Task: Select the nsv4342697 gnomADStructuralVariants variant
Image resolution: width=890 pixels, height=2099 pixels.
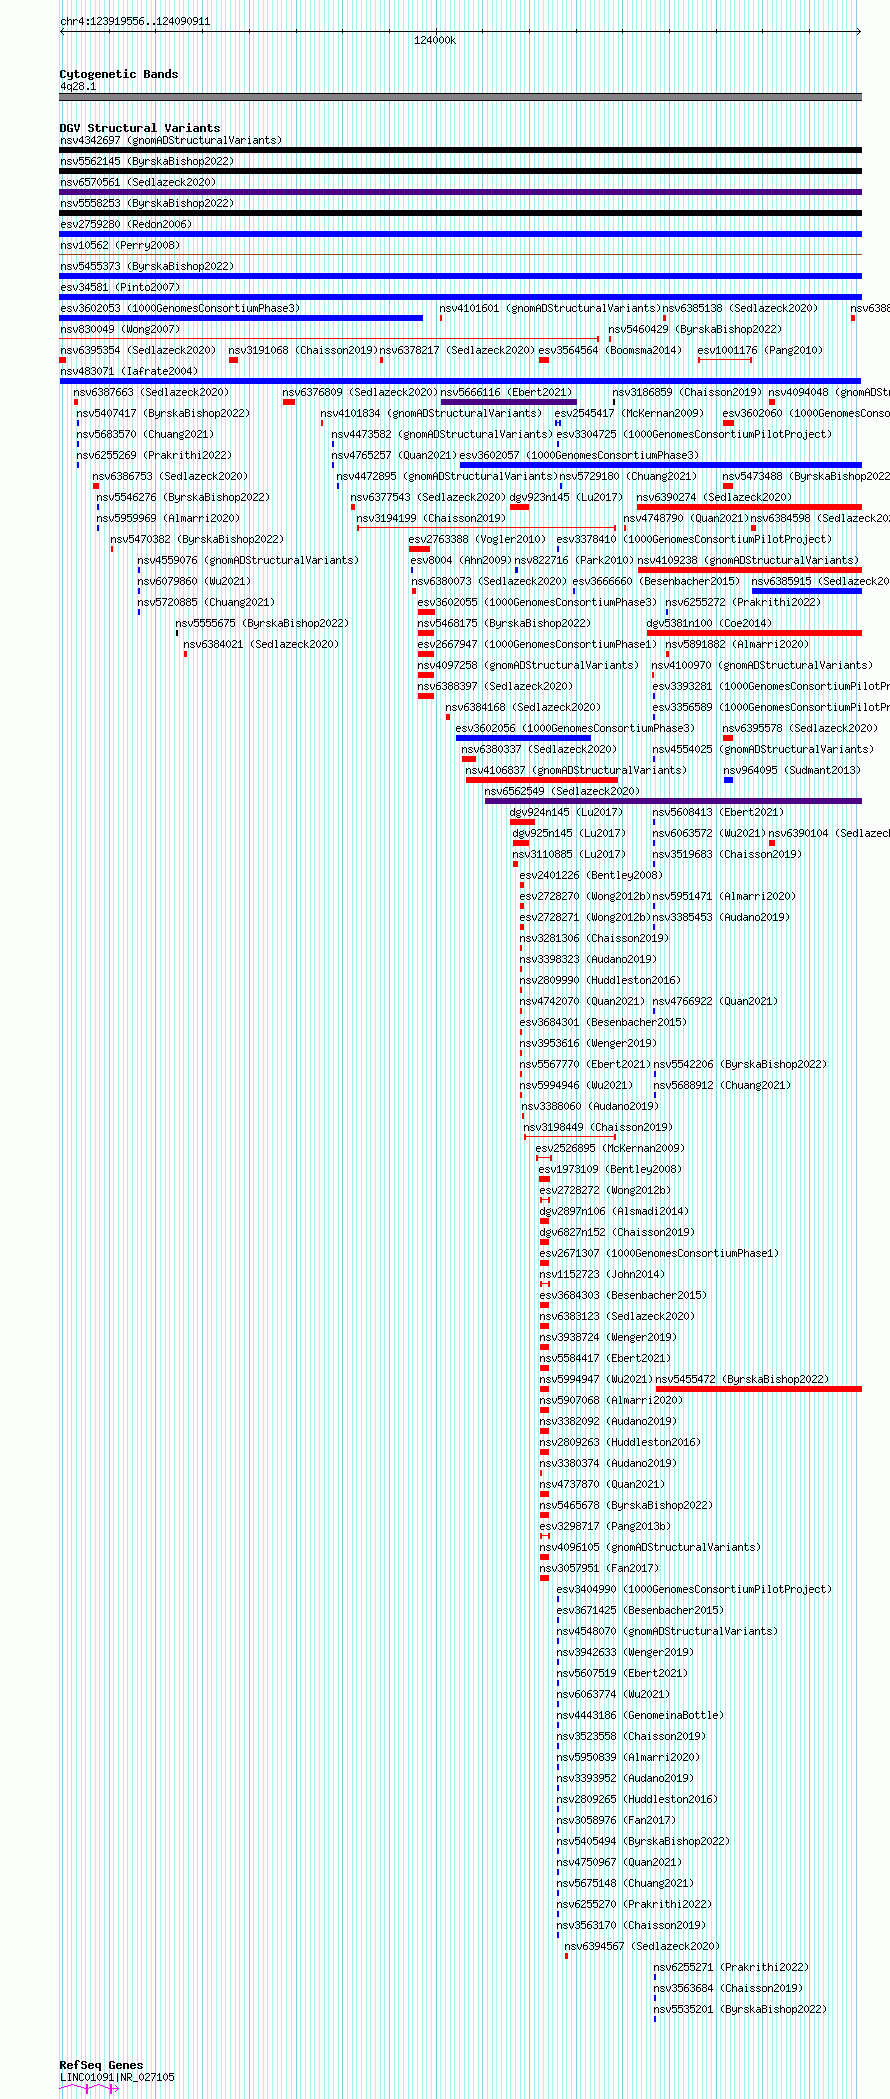Action: pos(171,140)
